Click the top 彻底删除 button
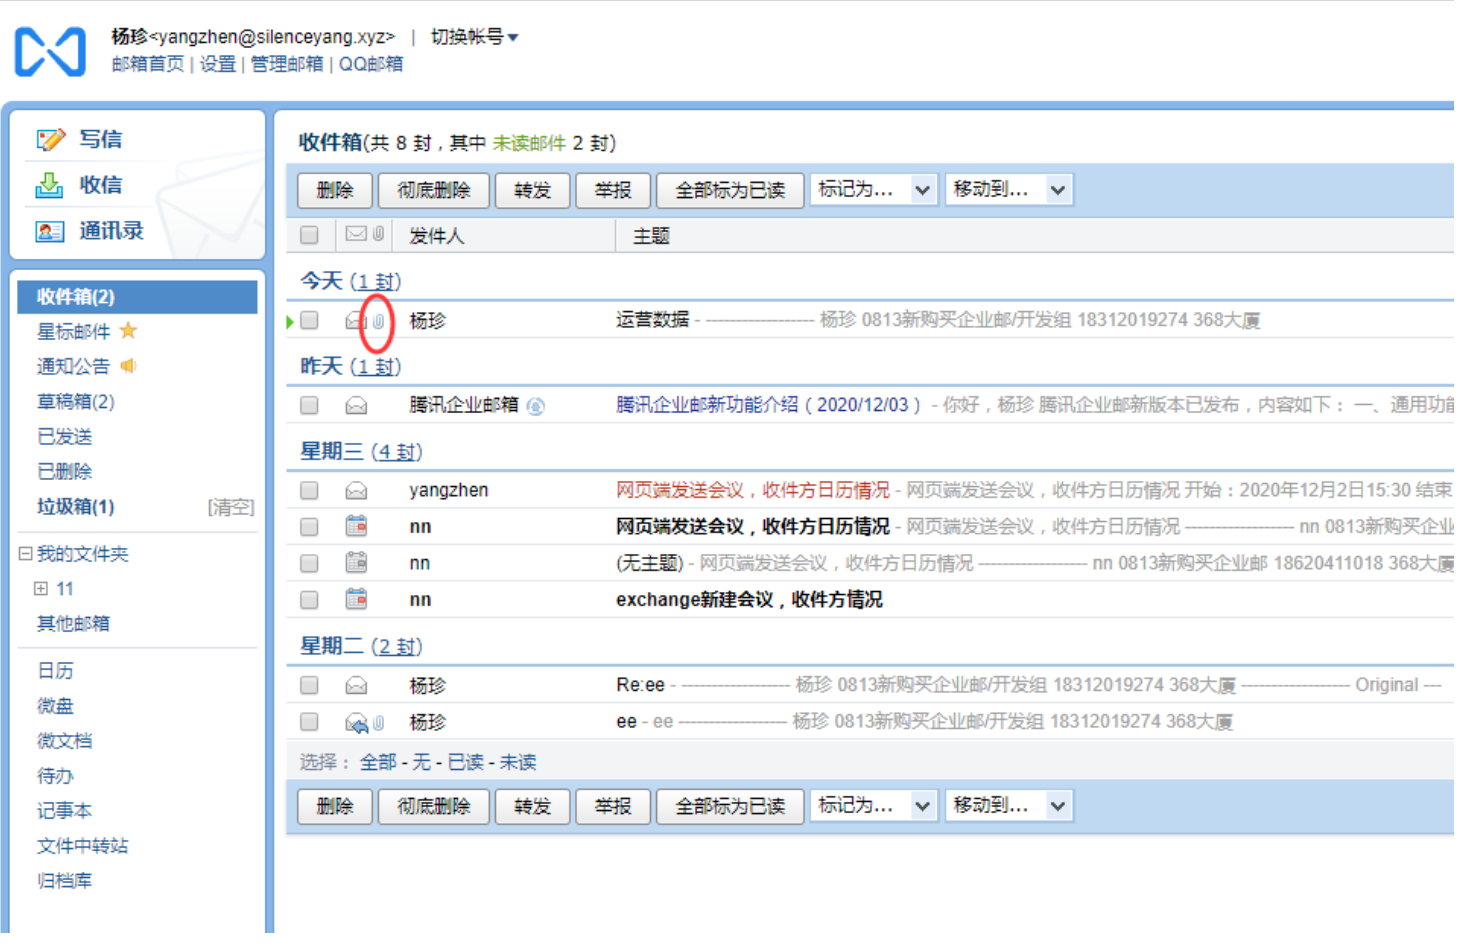This screenshot has height=944, width=1458. (x=433, y=190)
